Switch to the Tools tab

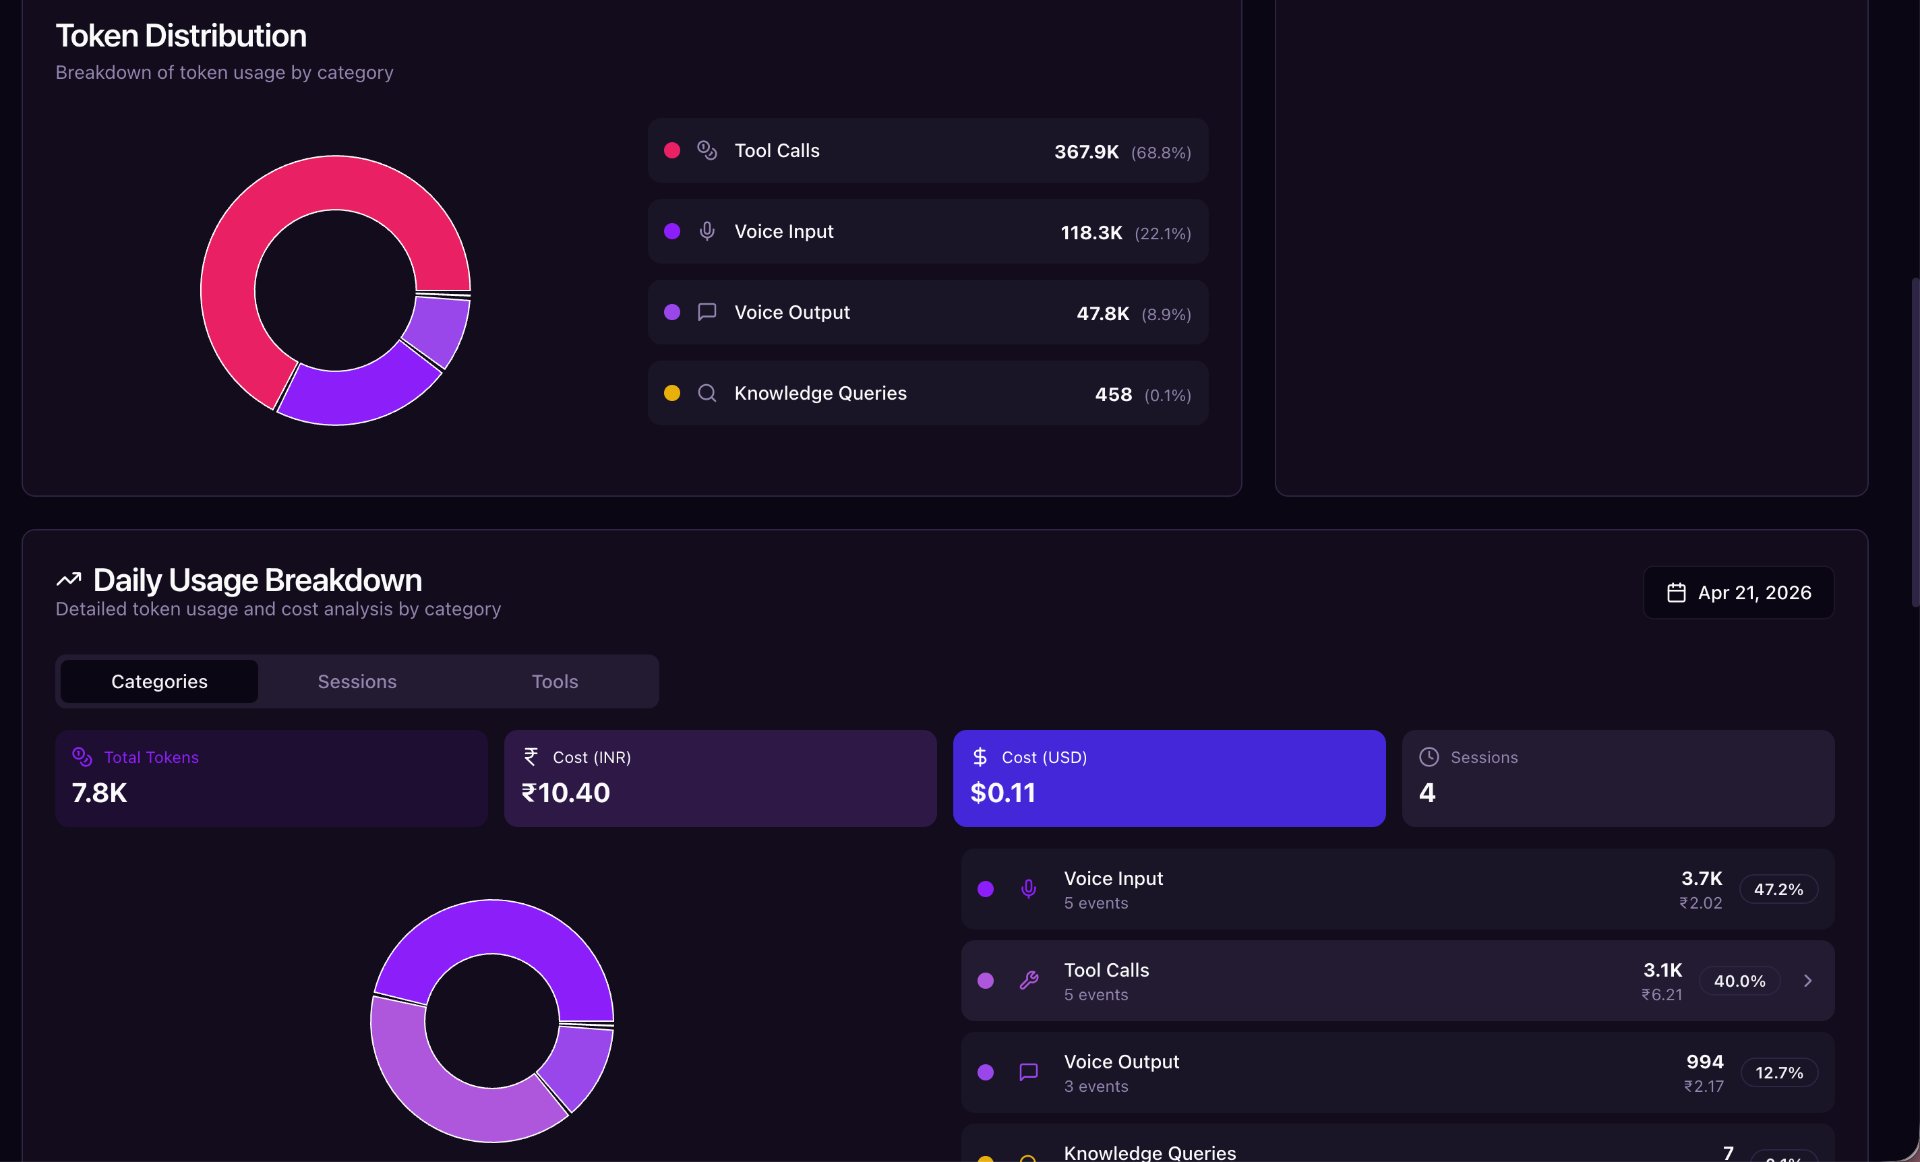(555, 681)
